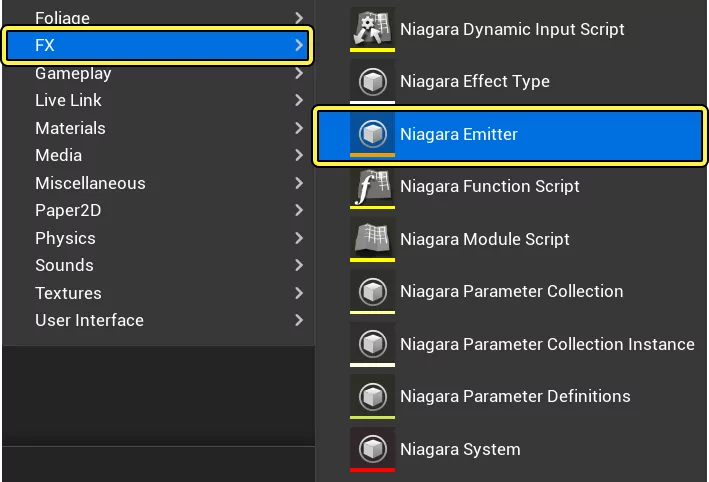The image size is (709, 482).
Task: Click the Niagara Dynamic Input Script icon
Action: click(x=372, y=28)
